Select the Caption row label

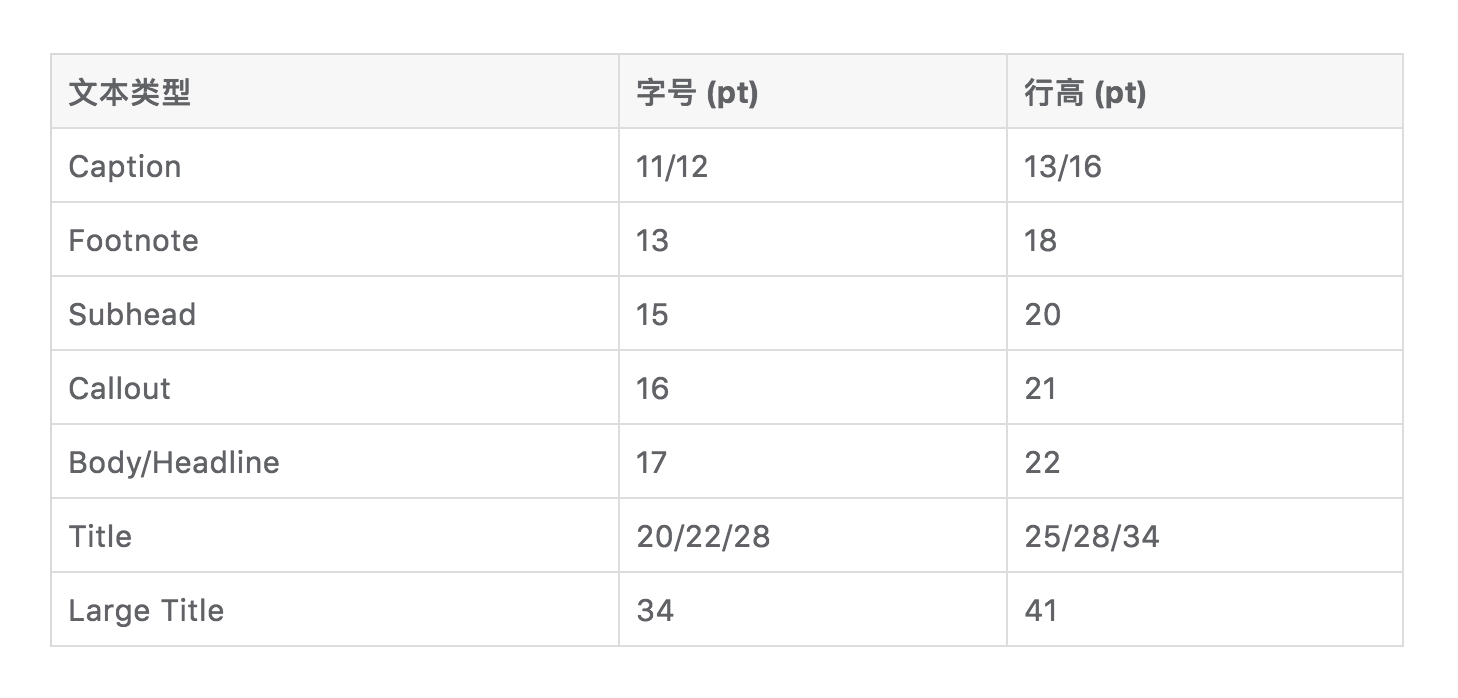pyautogui.click(x=125, y=166)
